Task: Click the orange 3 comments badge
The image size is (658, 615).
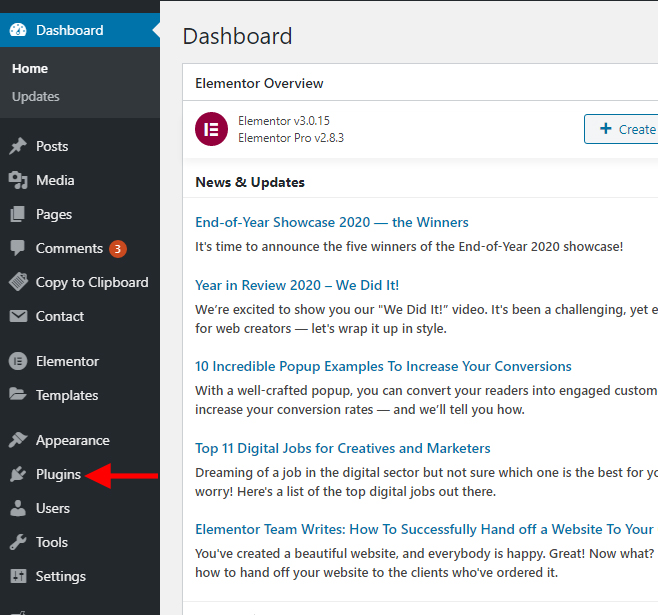Action: 118,249
